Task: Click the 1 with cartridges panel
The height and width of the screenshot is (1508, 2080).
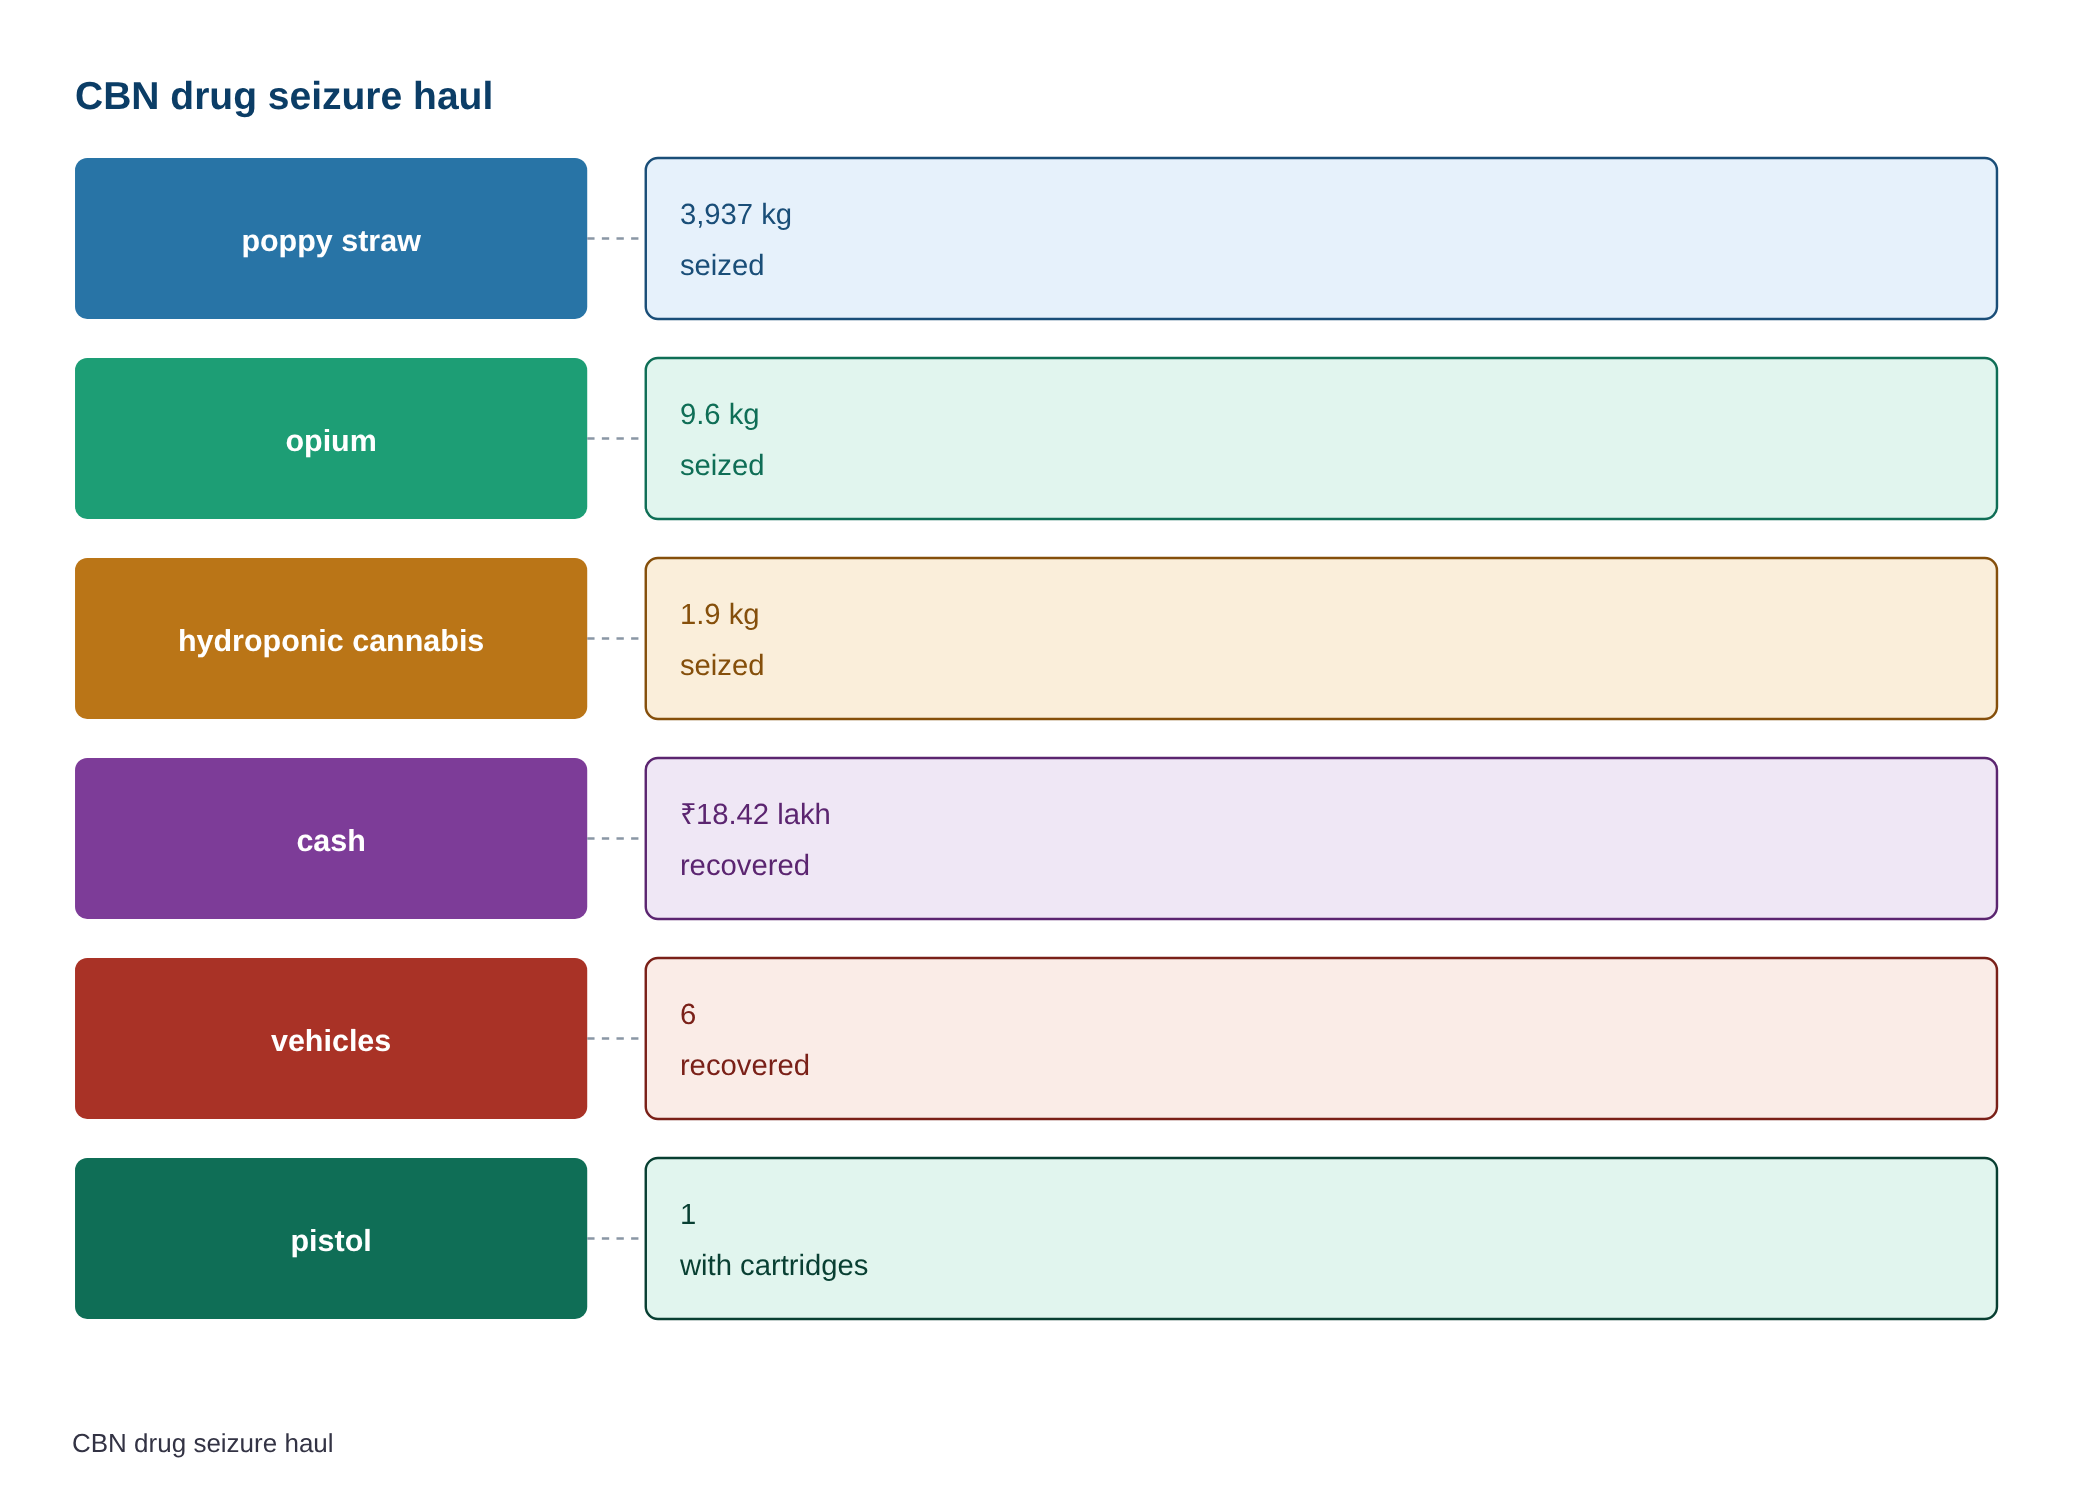Action: [1321, 1238]
